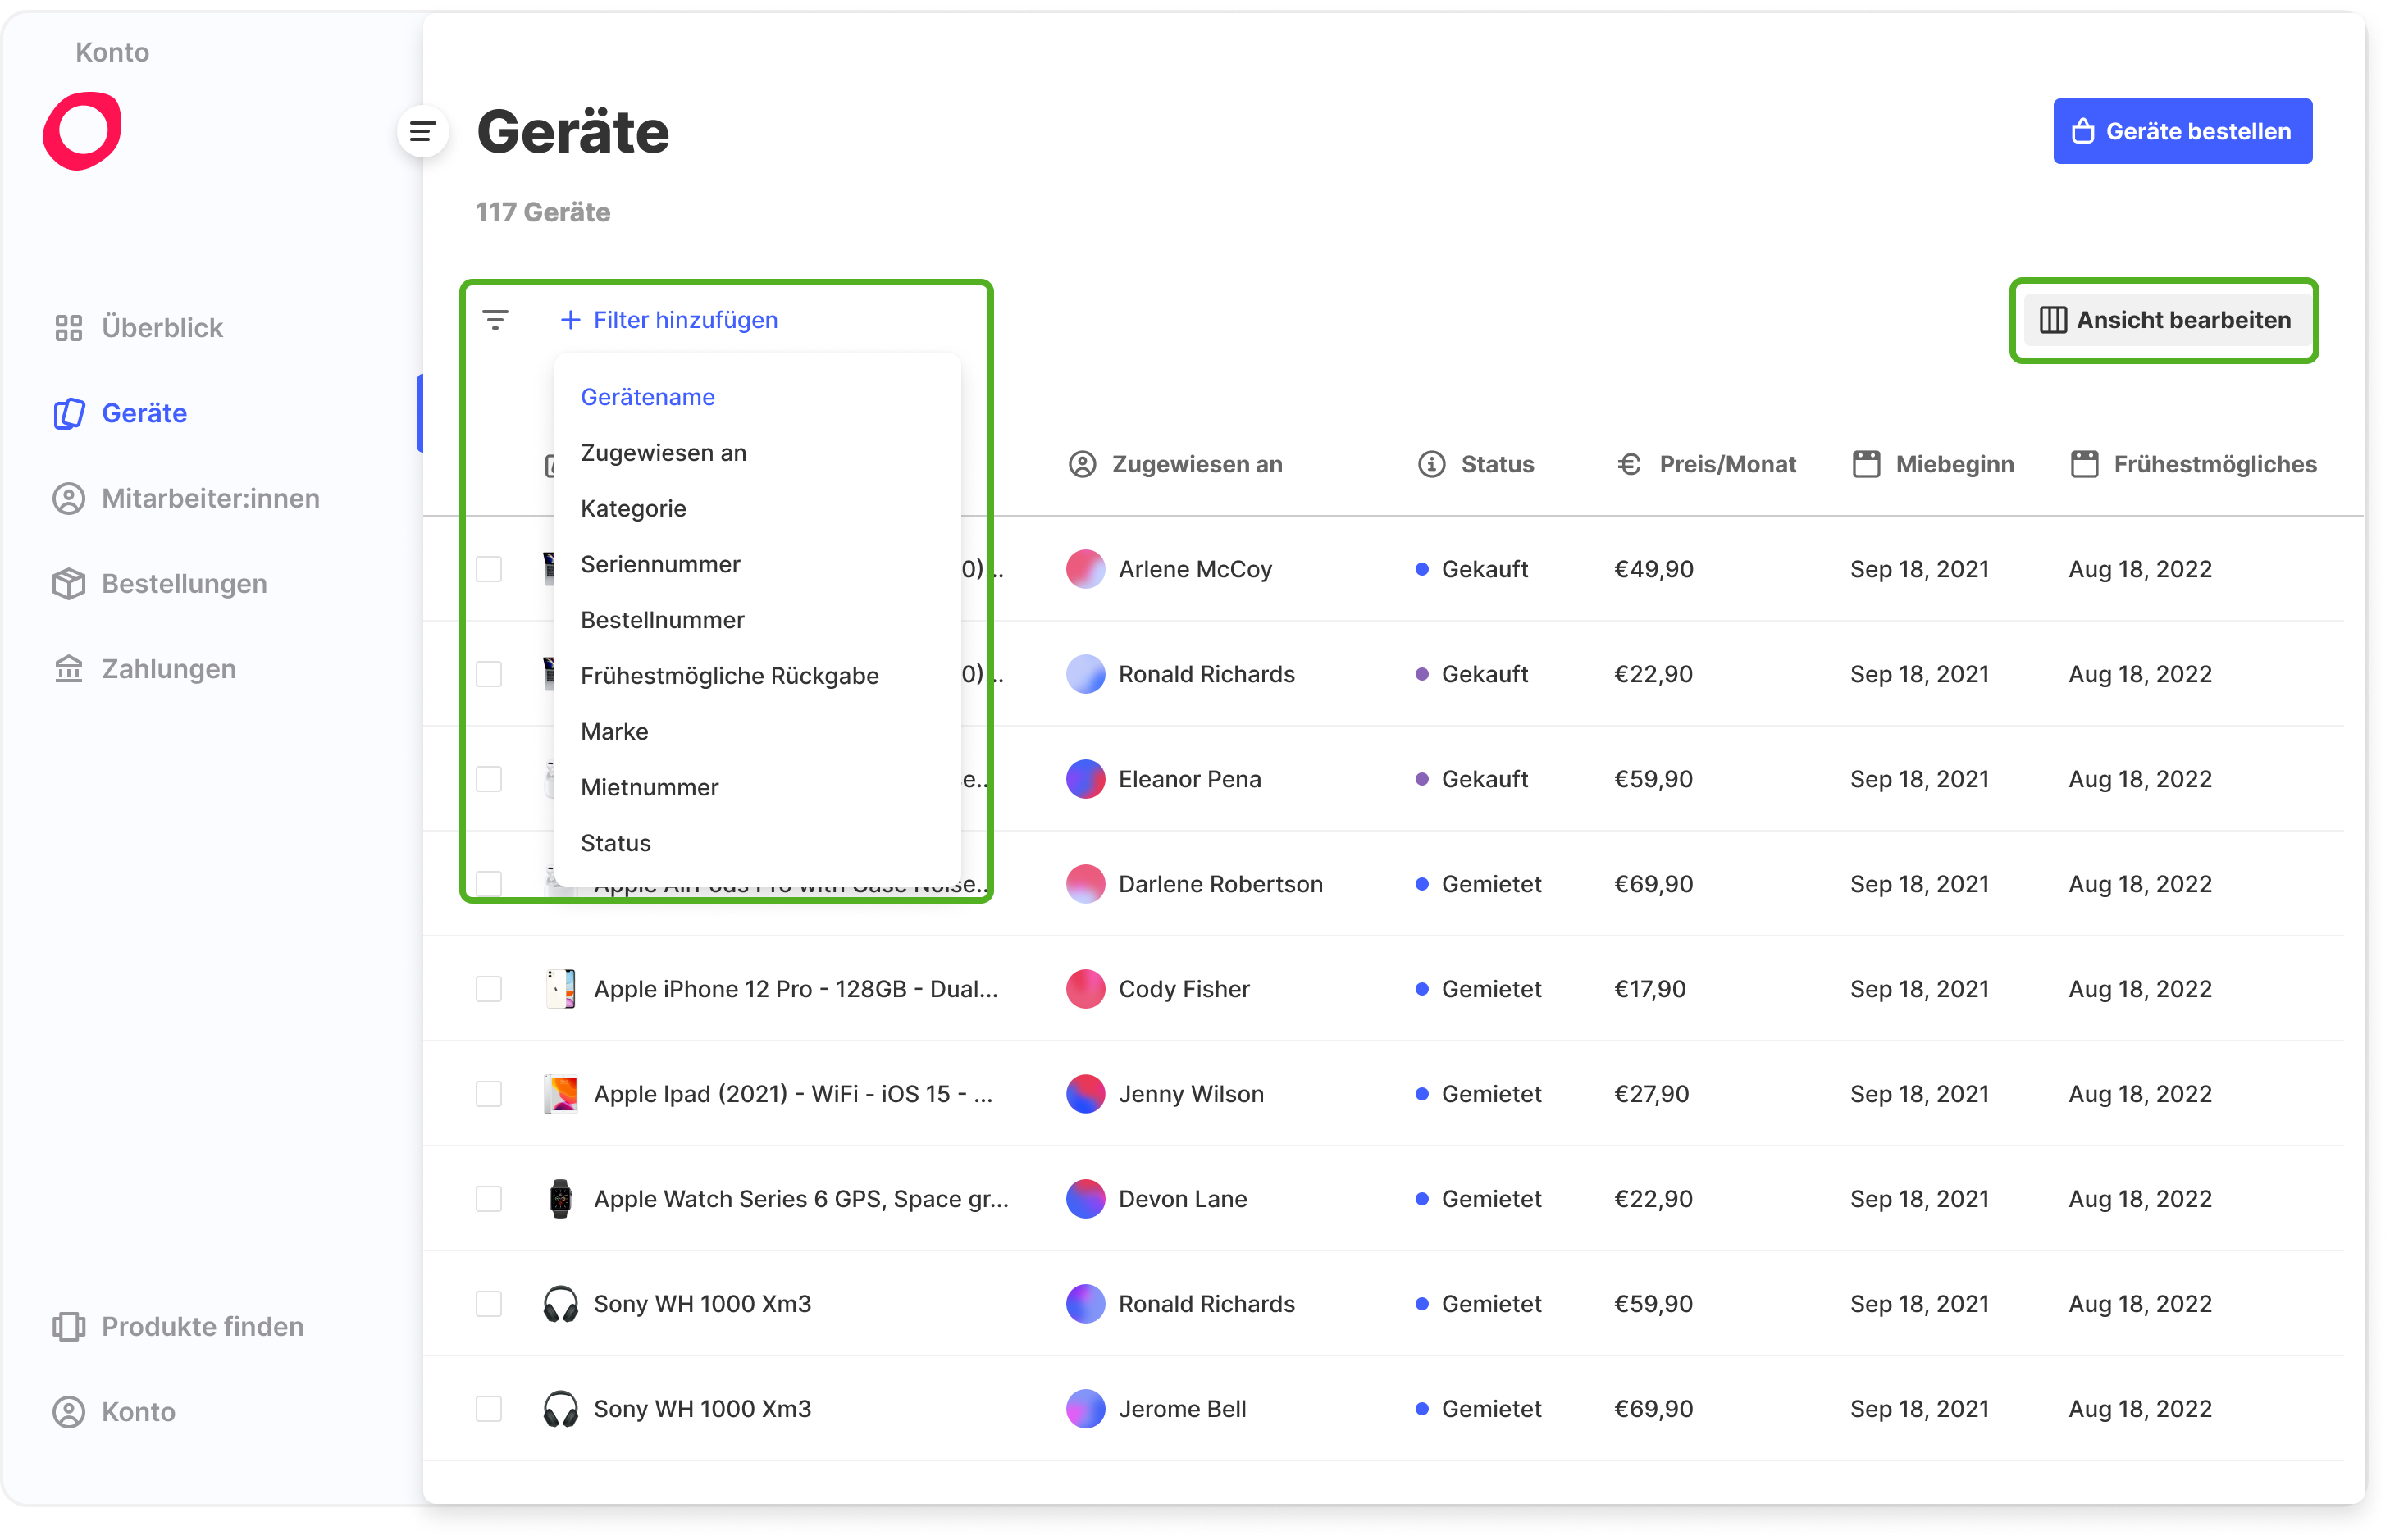The width and height of the screenshot is (2390, 1540).
Task: Click Arlene McCoy avatar
Action: click(1086, 569)
